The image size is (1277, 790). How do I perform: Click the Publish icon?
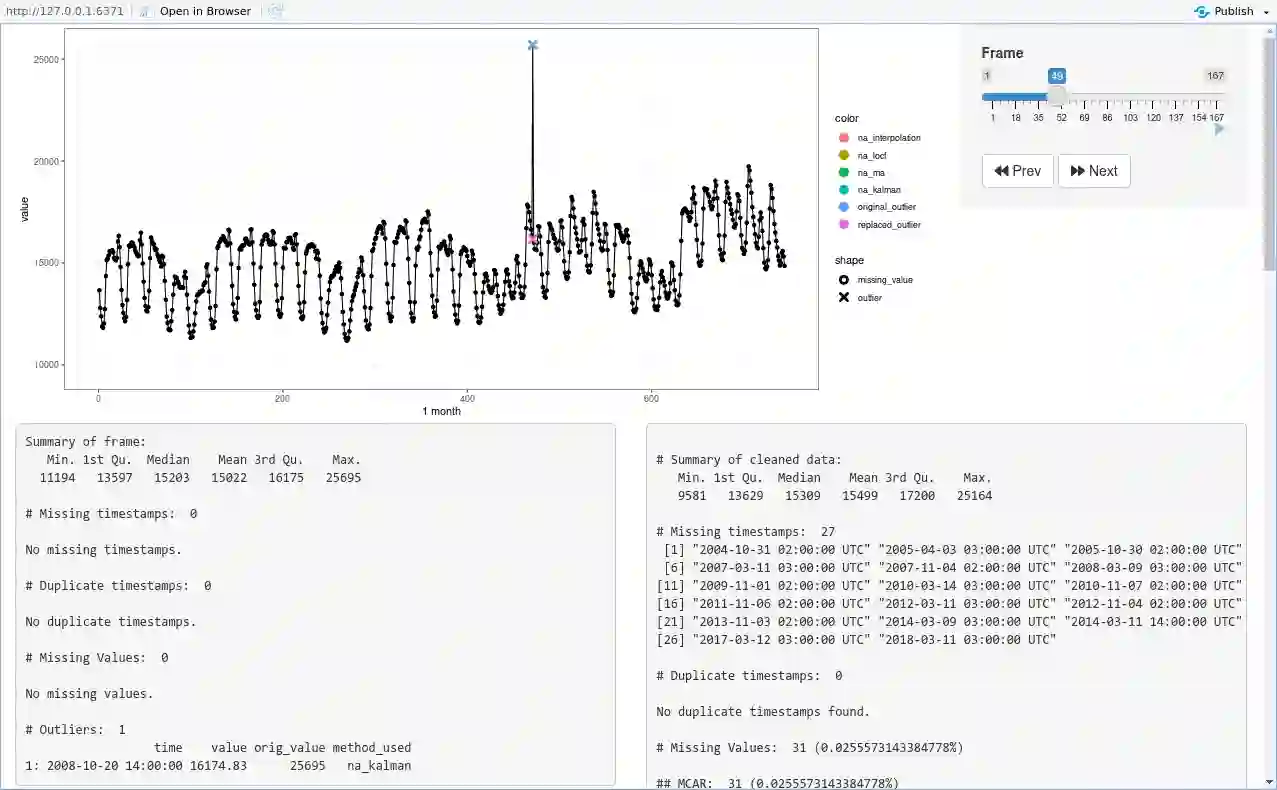point(1202,11)
